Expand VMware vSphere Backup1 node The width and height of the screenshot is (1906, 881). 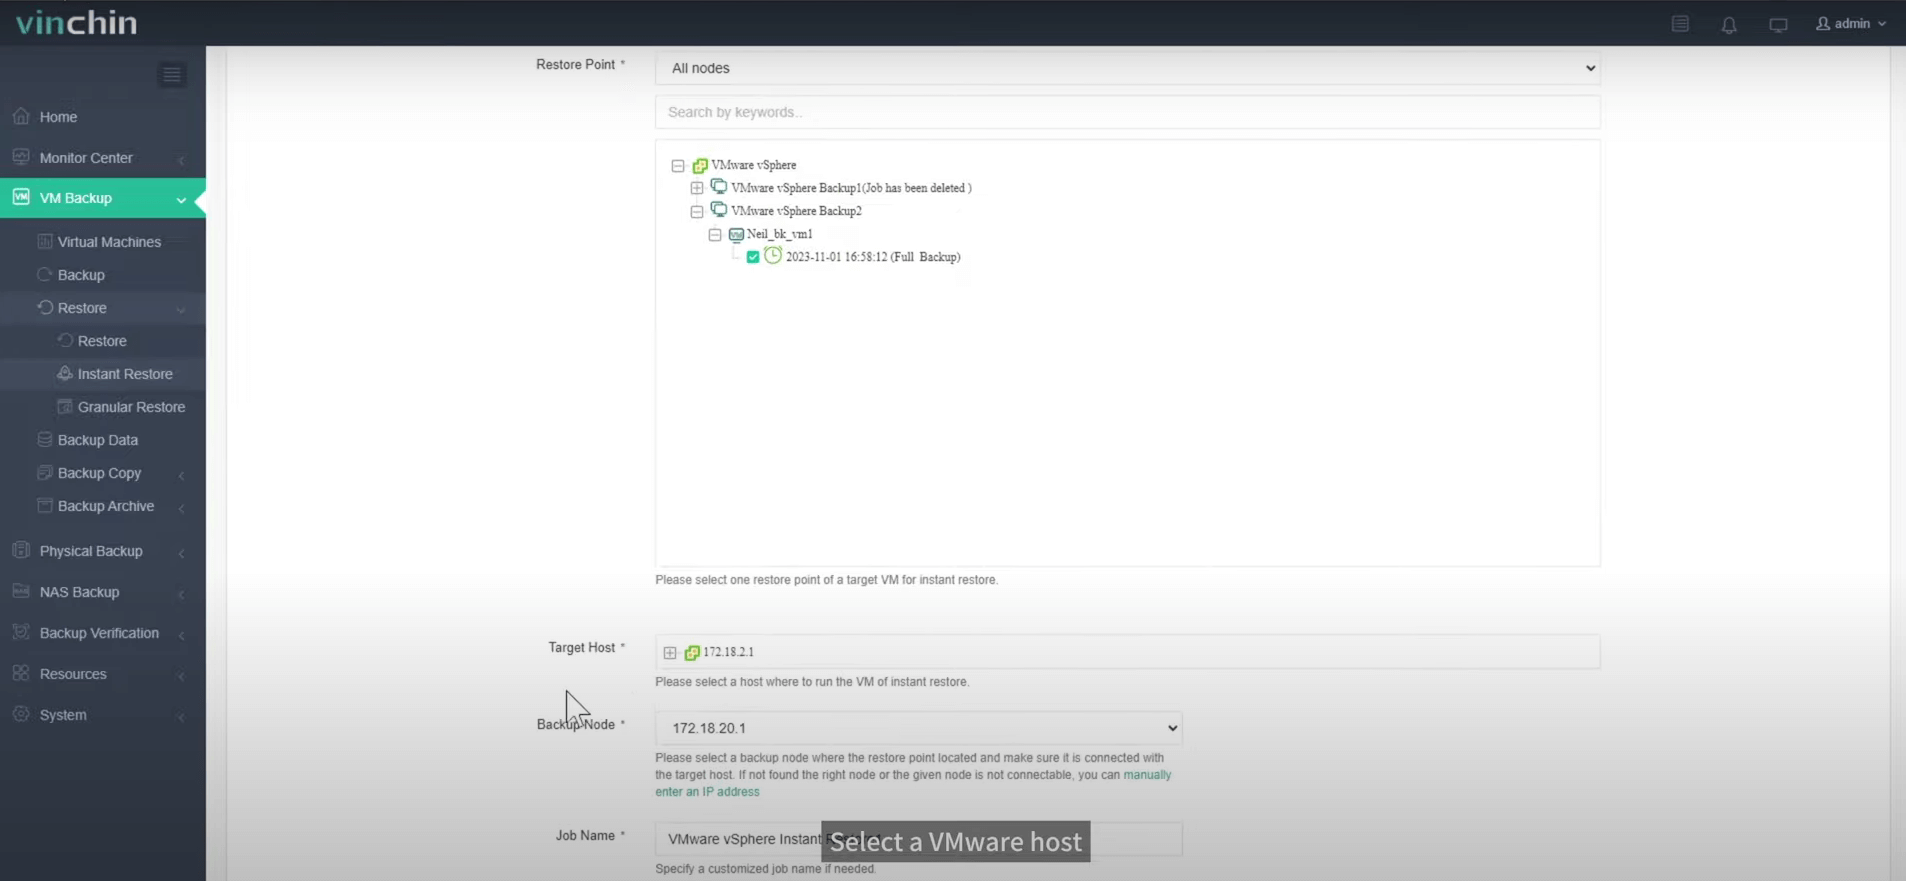[697, 188]
